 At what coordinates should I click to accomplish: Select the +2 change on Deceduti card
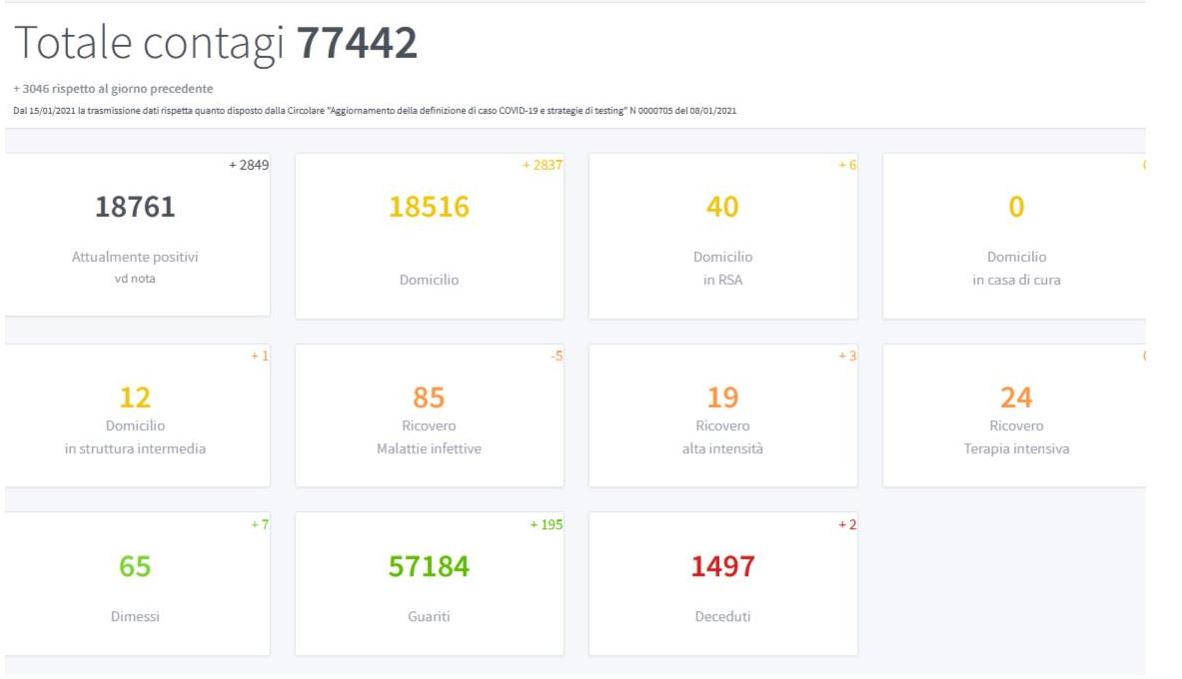[x=847, y=525]
